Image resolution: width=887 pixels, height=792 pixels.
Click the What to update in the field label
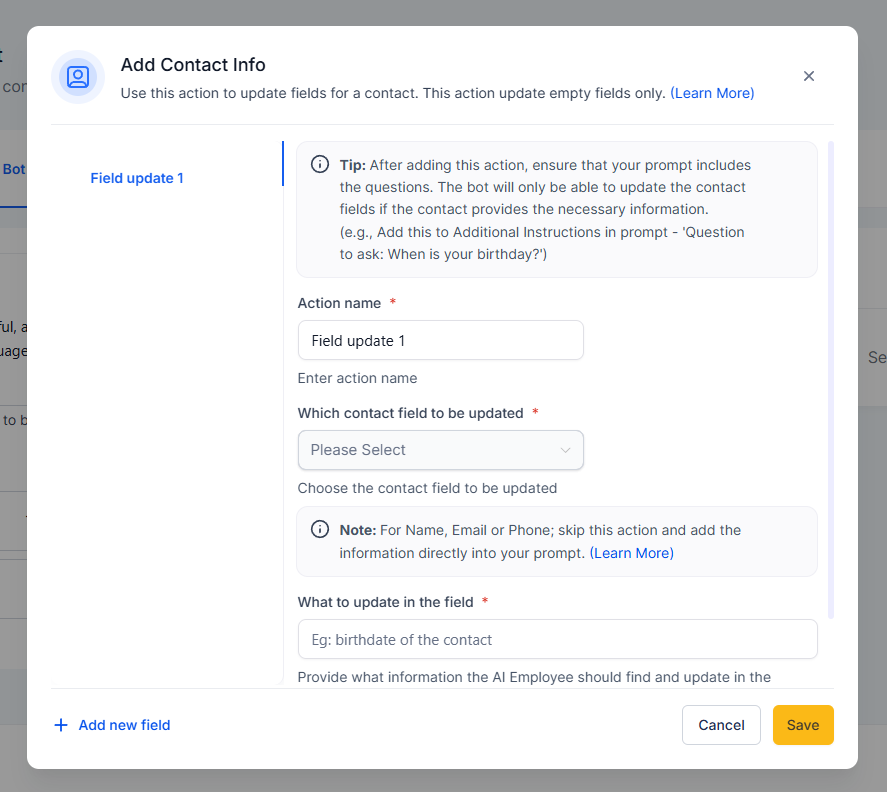click(386, 601)
